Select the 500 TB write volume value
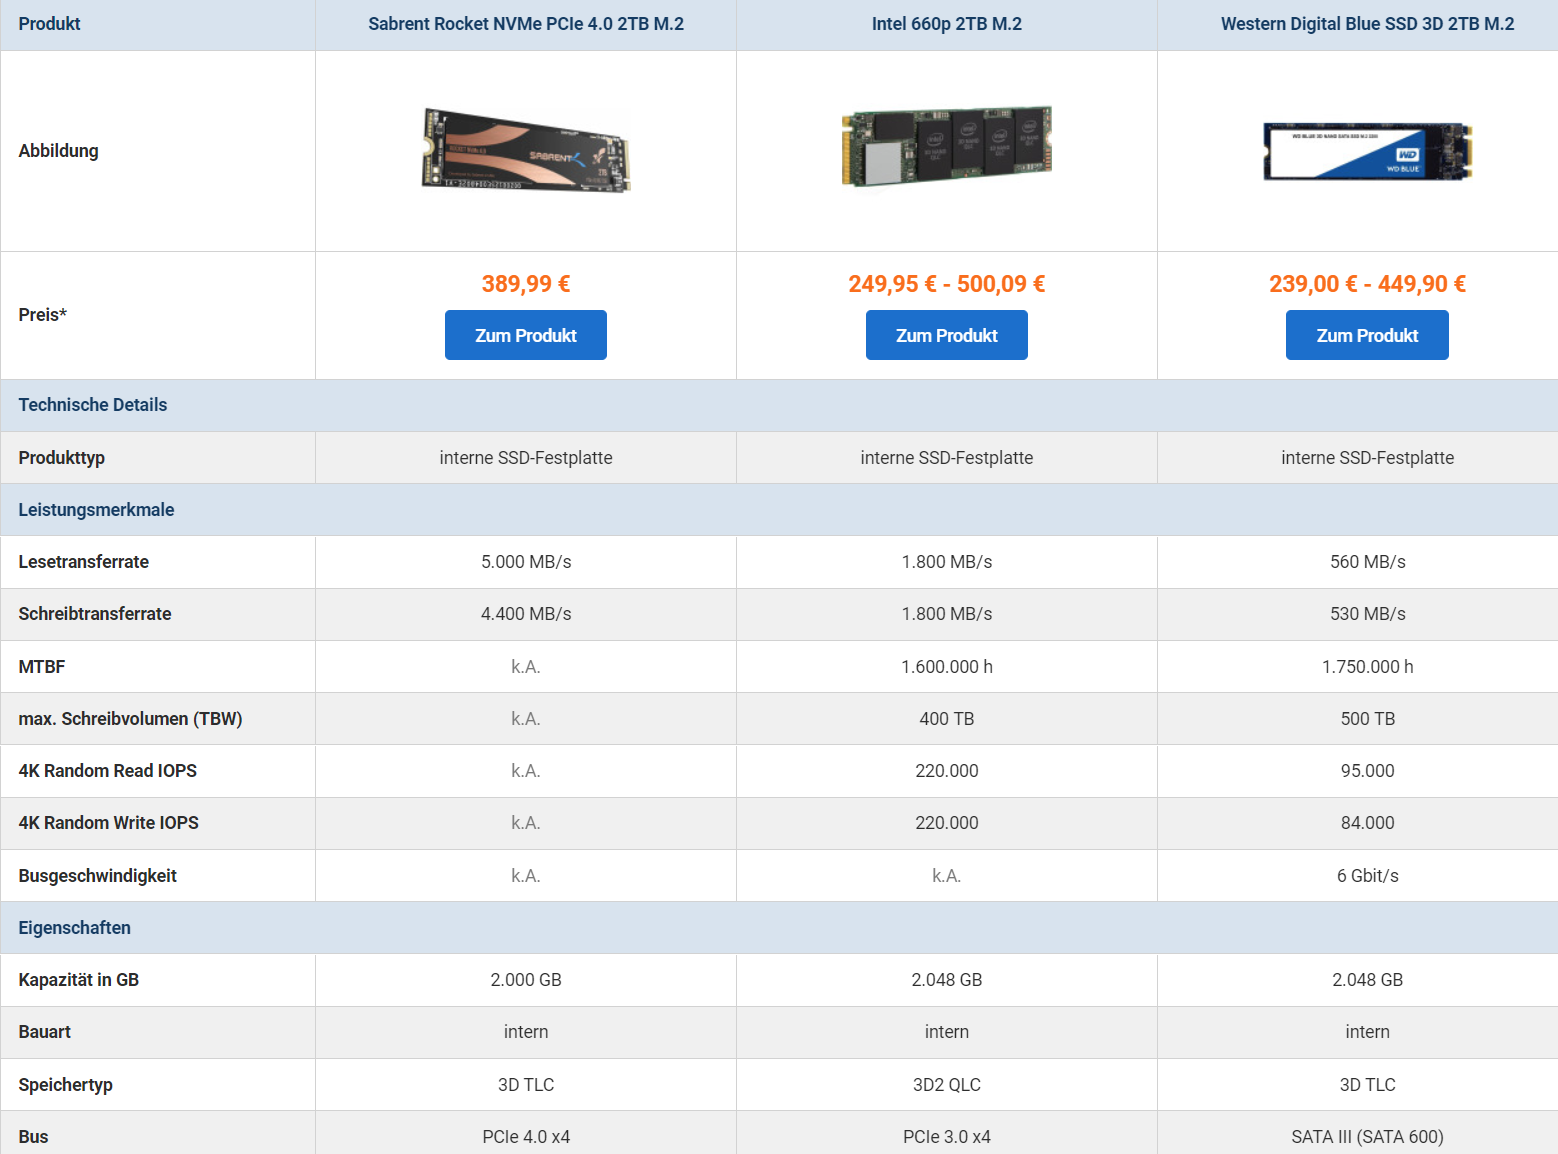 [x=1367, y=719]
